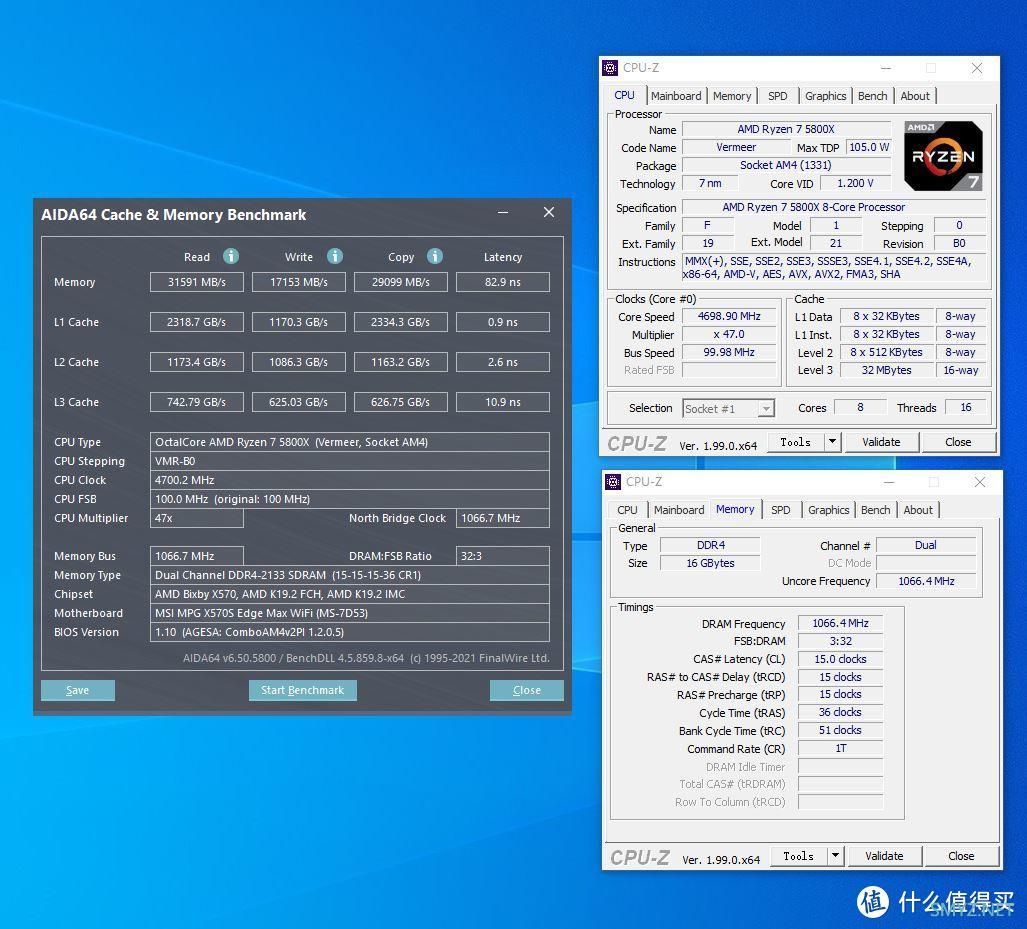Image resolution: width=1027 pixels, height=929 pixels.
Task: Click Core VID value 1.200 V
Action: (x=855, y=183)
